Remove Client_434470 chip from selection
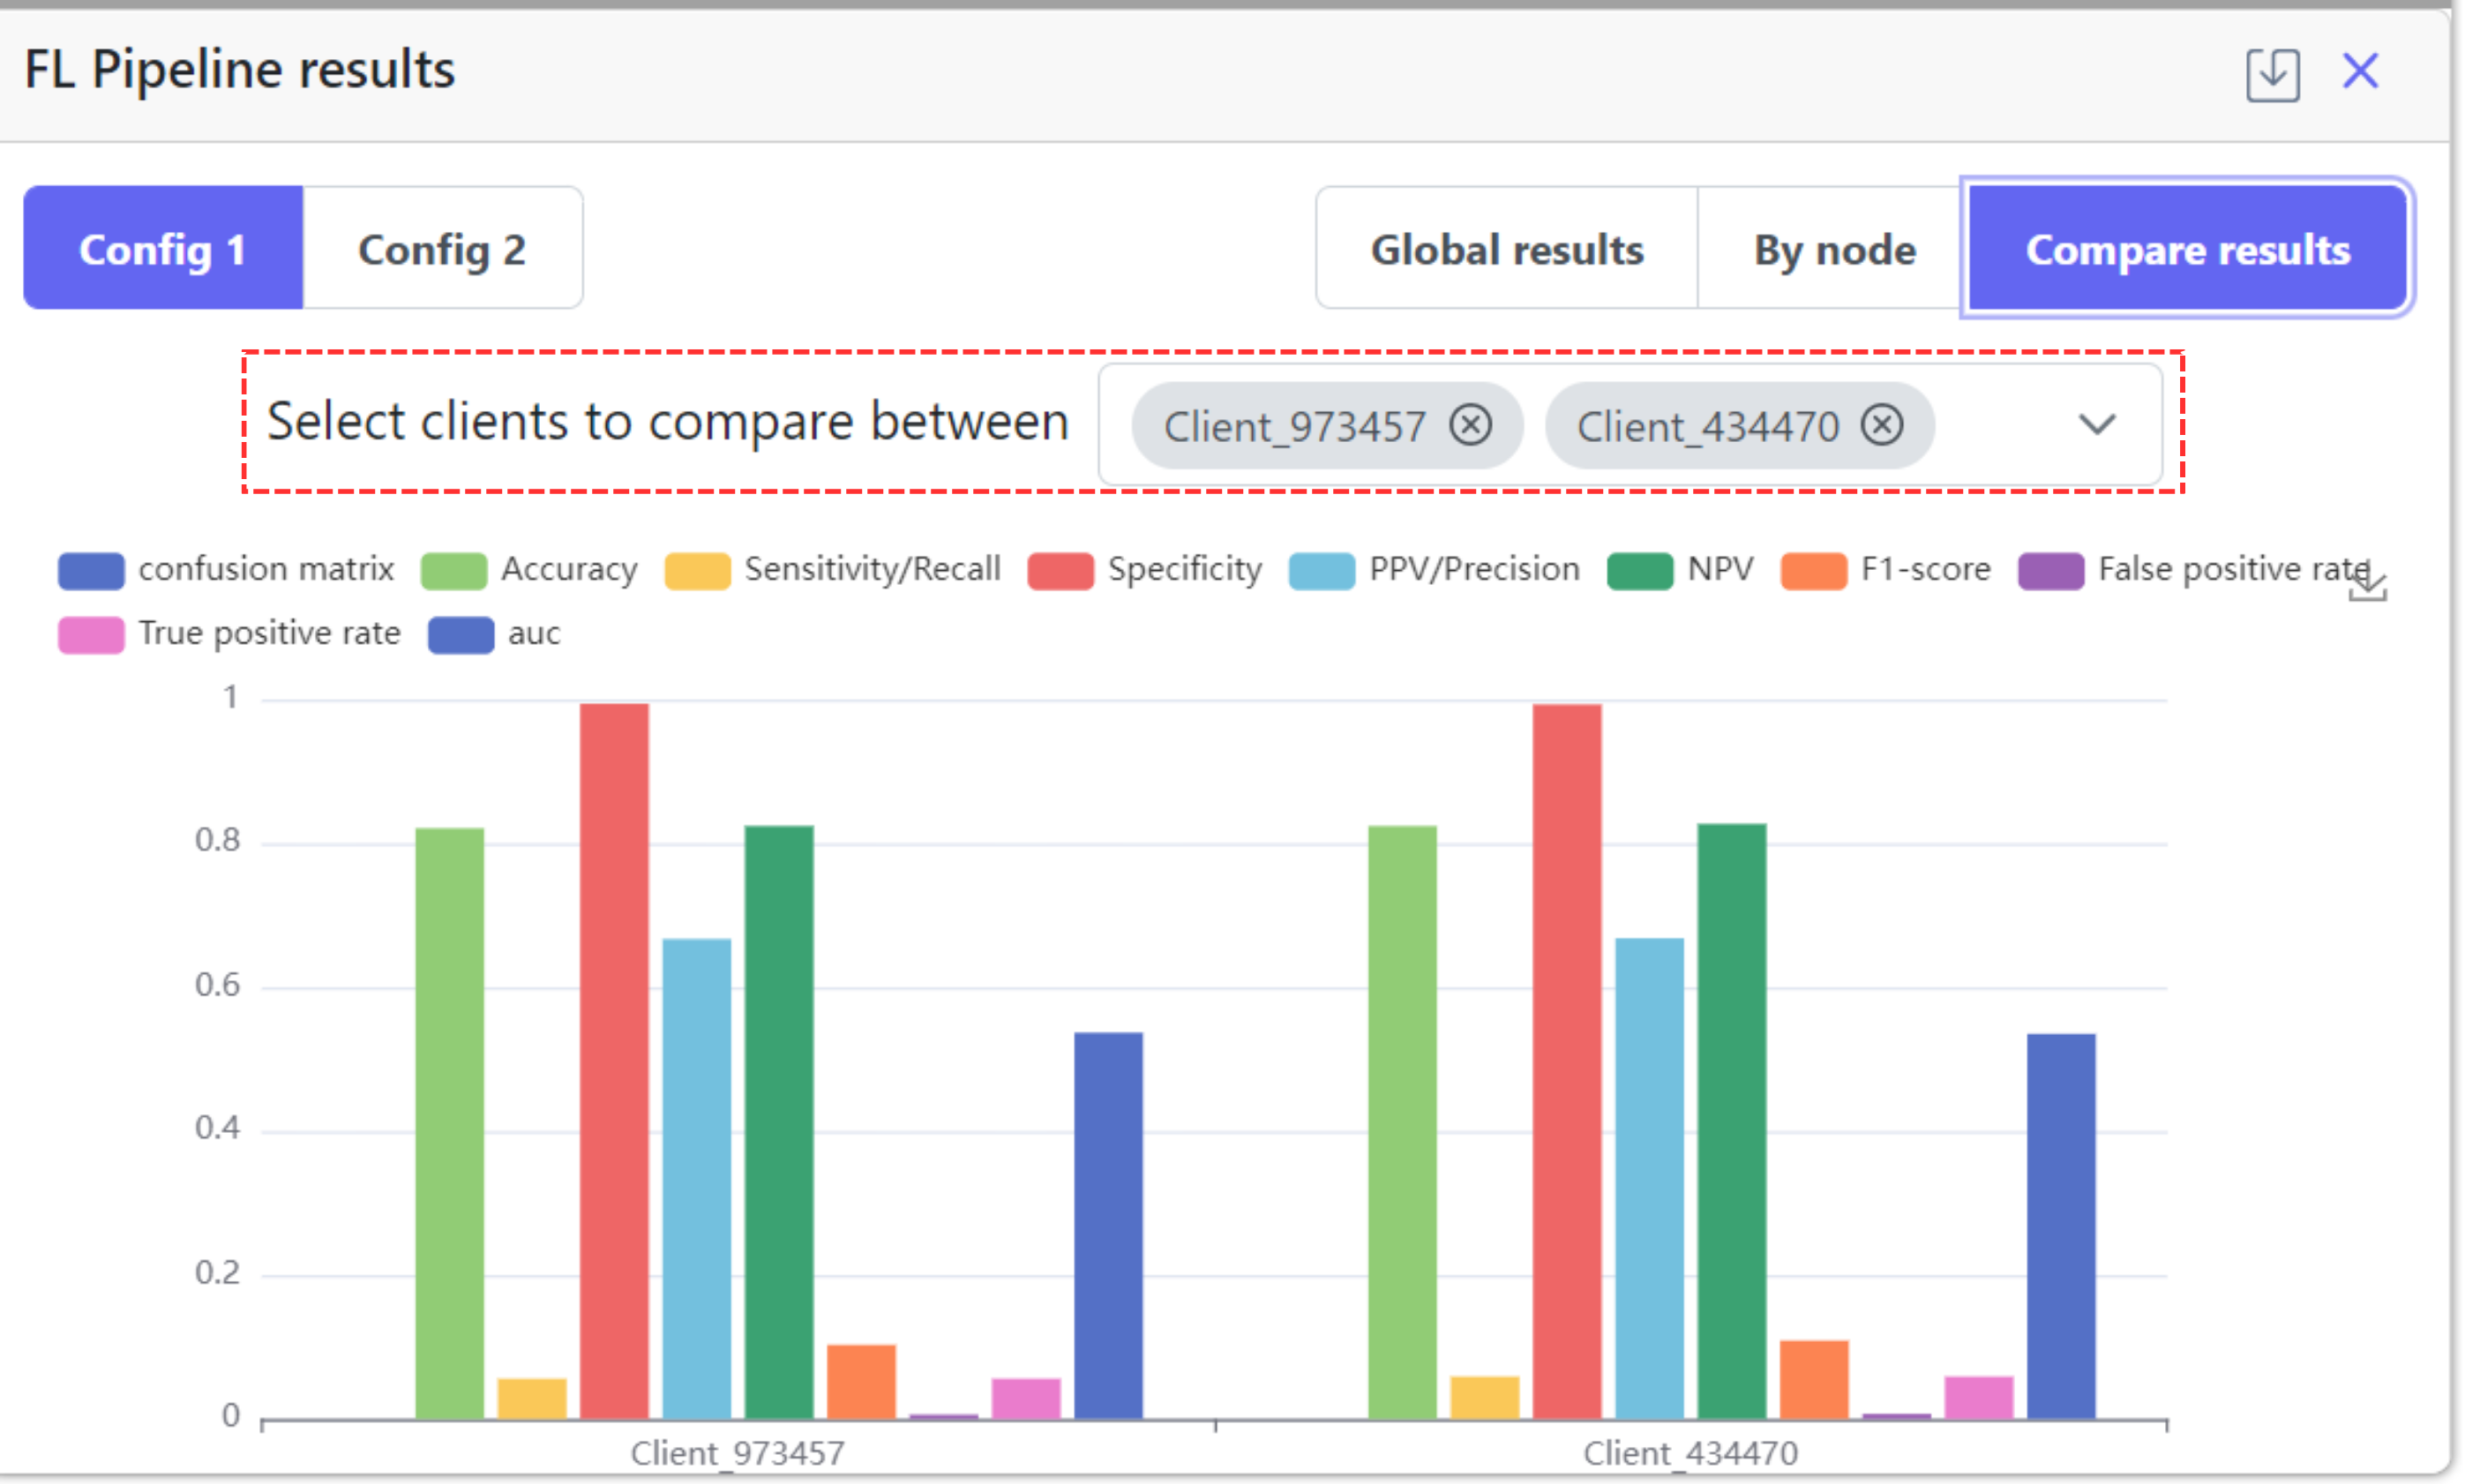The width and height of the screenshot is (2465, 1484). 1882,425
